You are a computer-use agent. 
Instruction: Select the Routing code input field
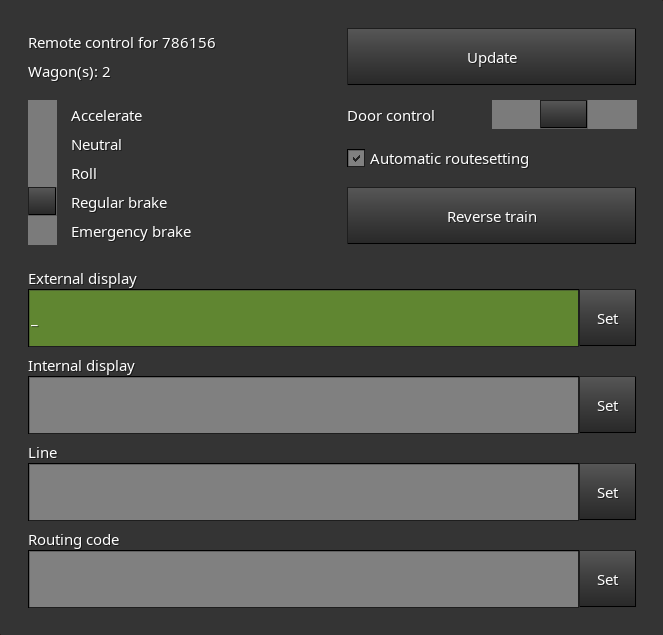[303, 580]
